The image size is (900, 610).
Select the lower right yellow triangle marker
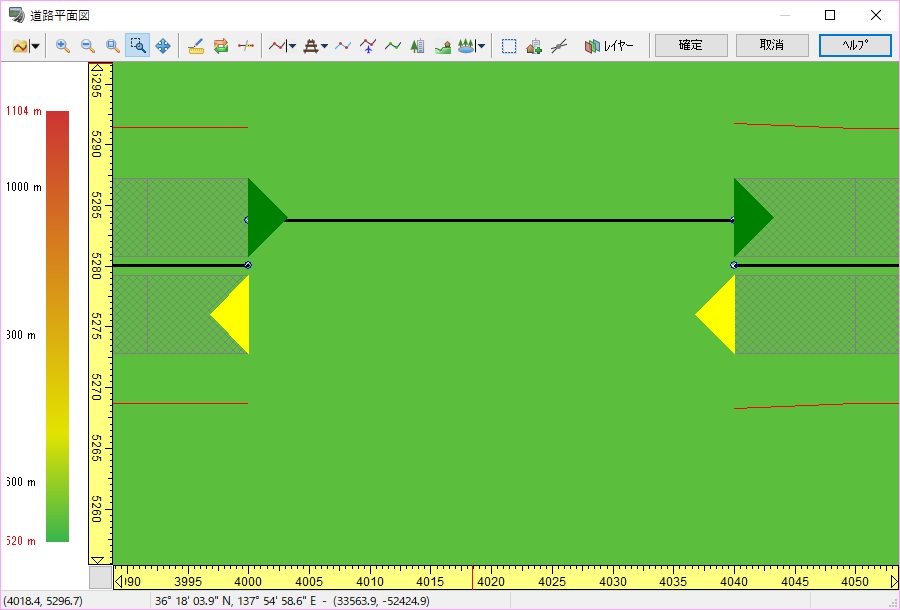point(715,314)
